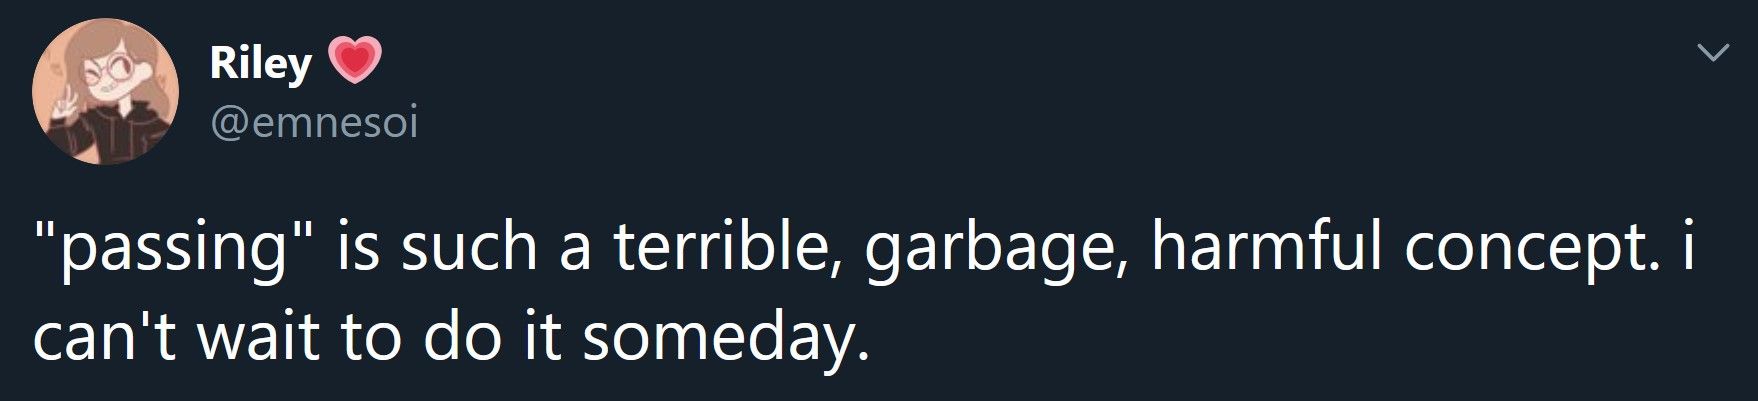Click the pink heart emoji beside Riley
This screenshot has height=401, width=1758.
coord(354,63)
